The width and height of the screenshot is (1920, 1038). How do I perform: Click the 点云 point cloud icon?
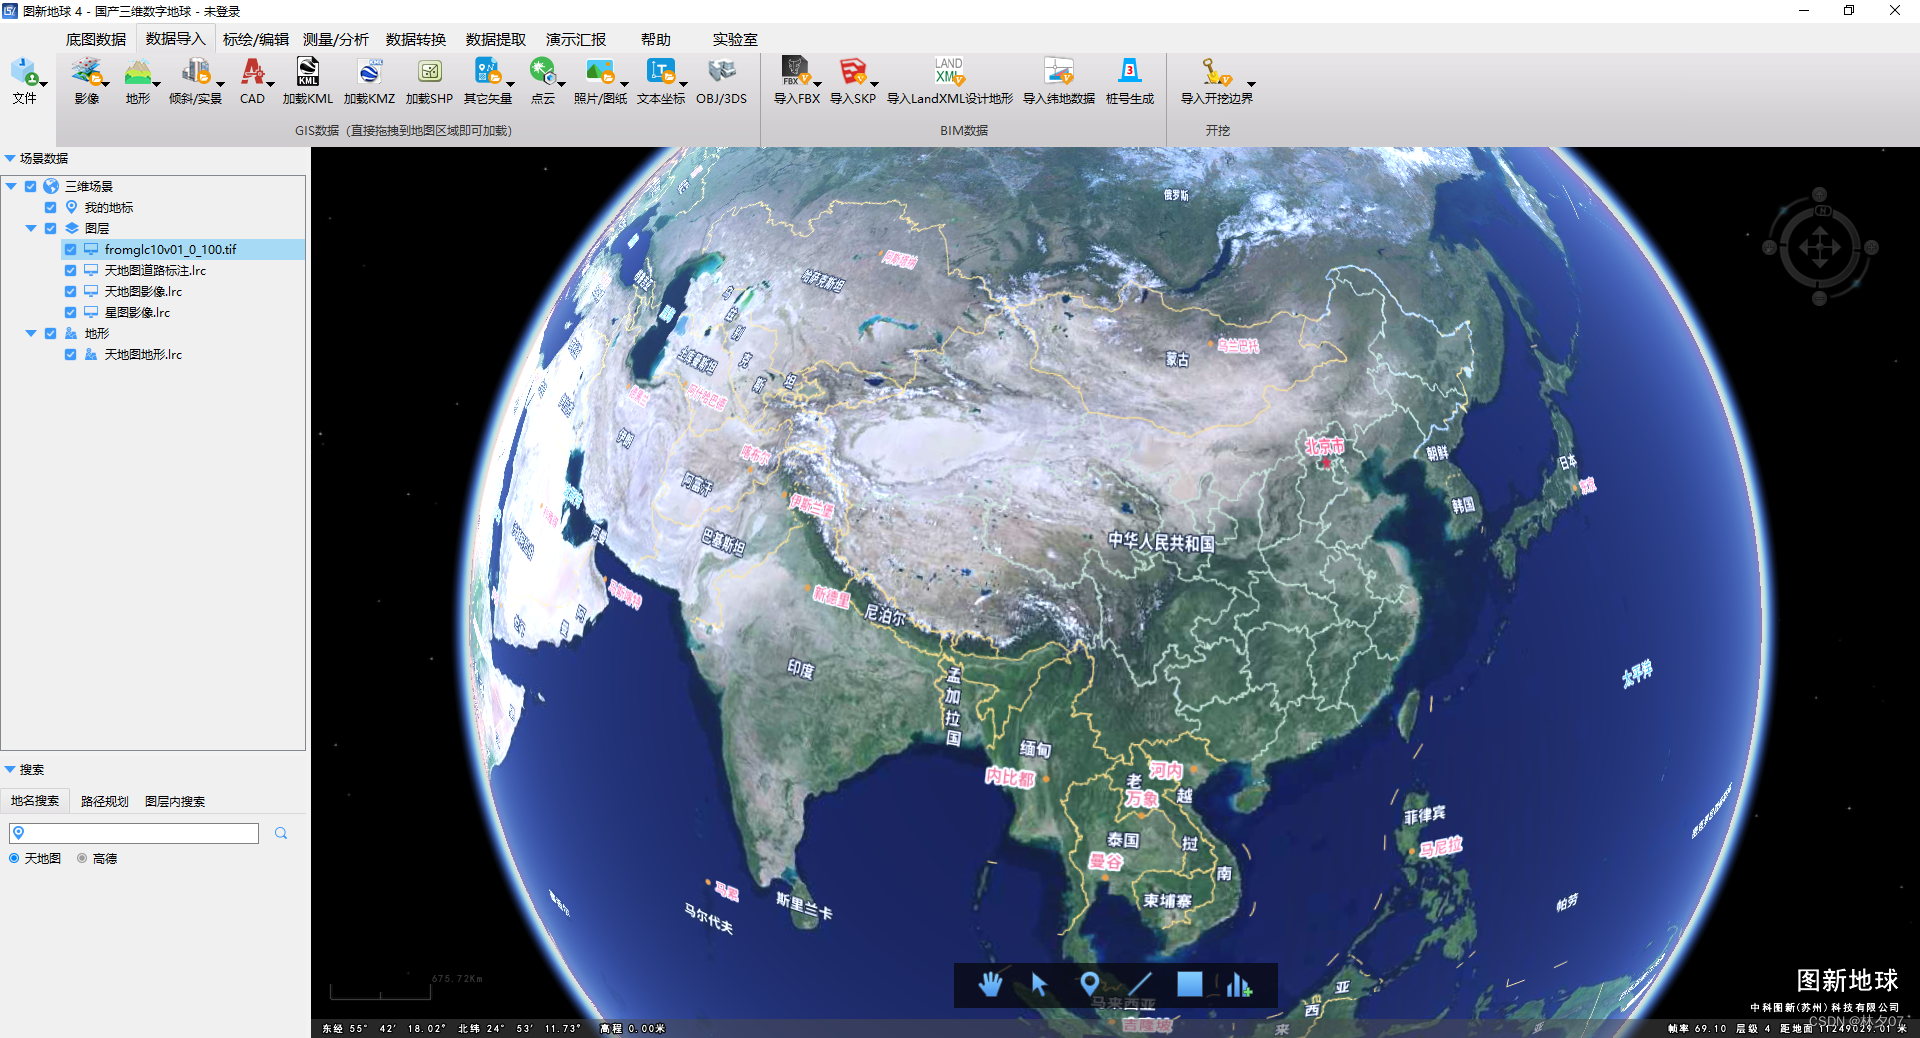(542, 72)
